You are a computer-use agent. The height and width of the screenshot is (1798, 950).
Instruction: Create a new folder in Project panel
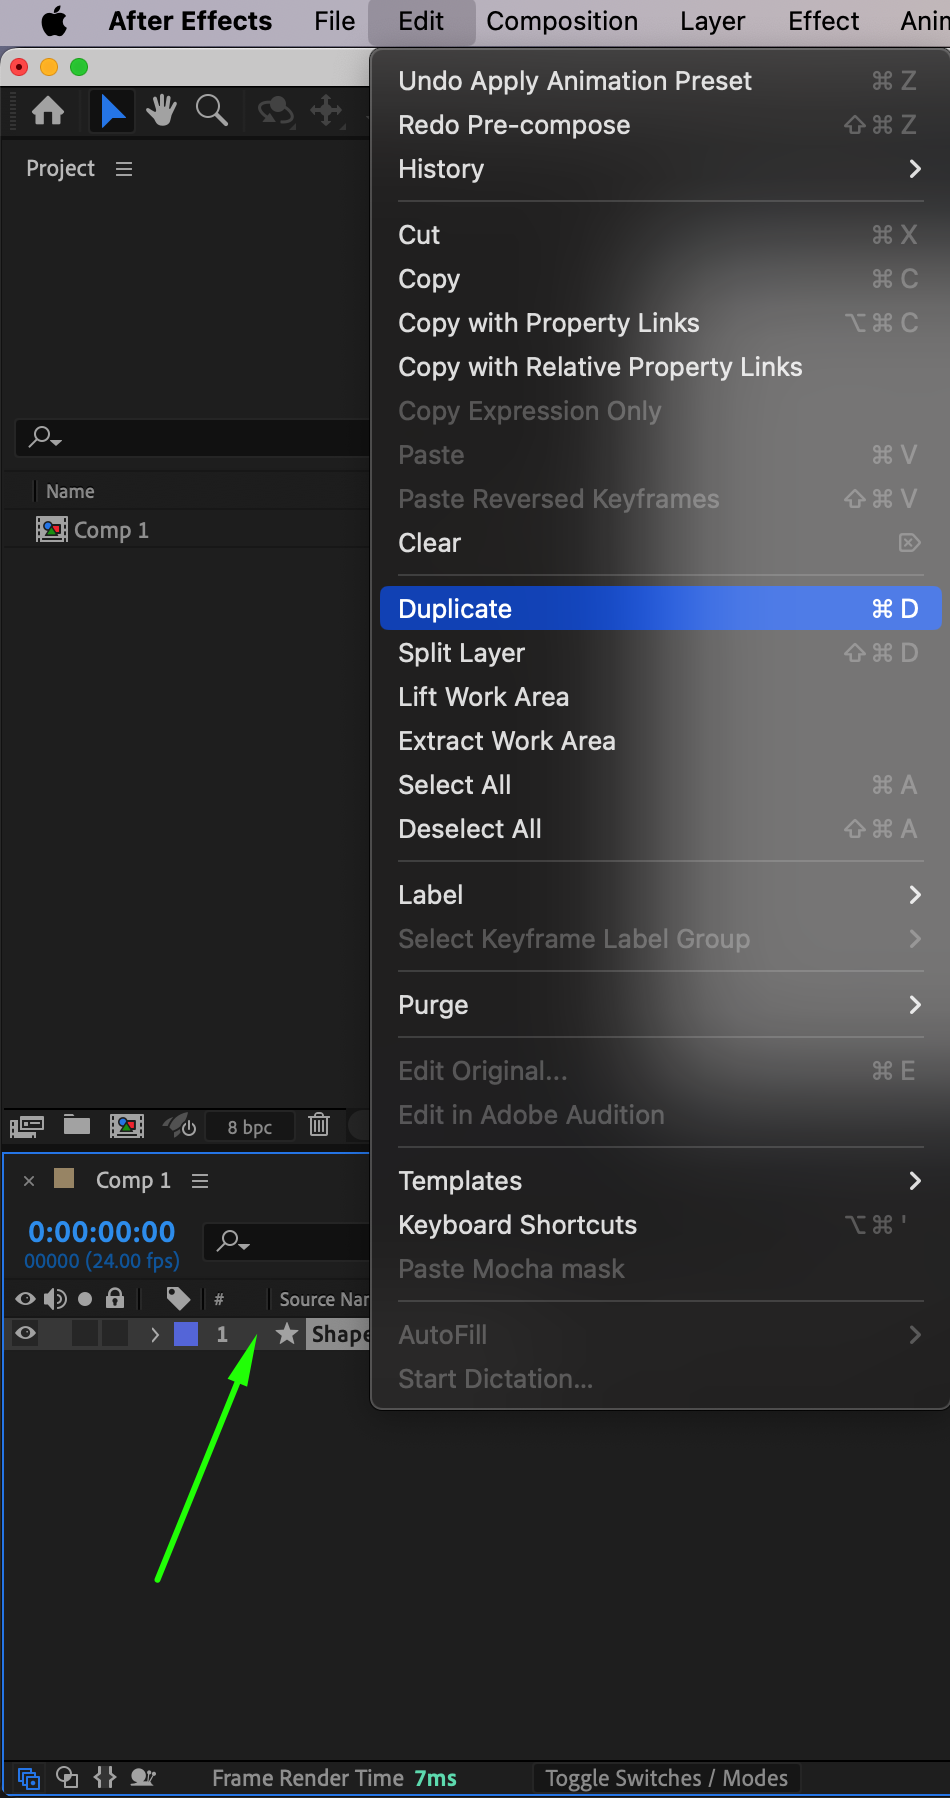coord(77,1125)
